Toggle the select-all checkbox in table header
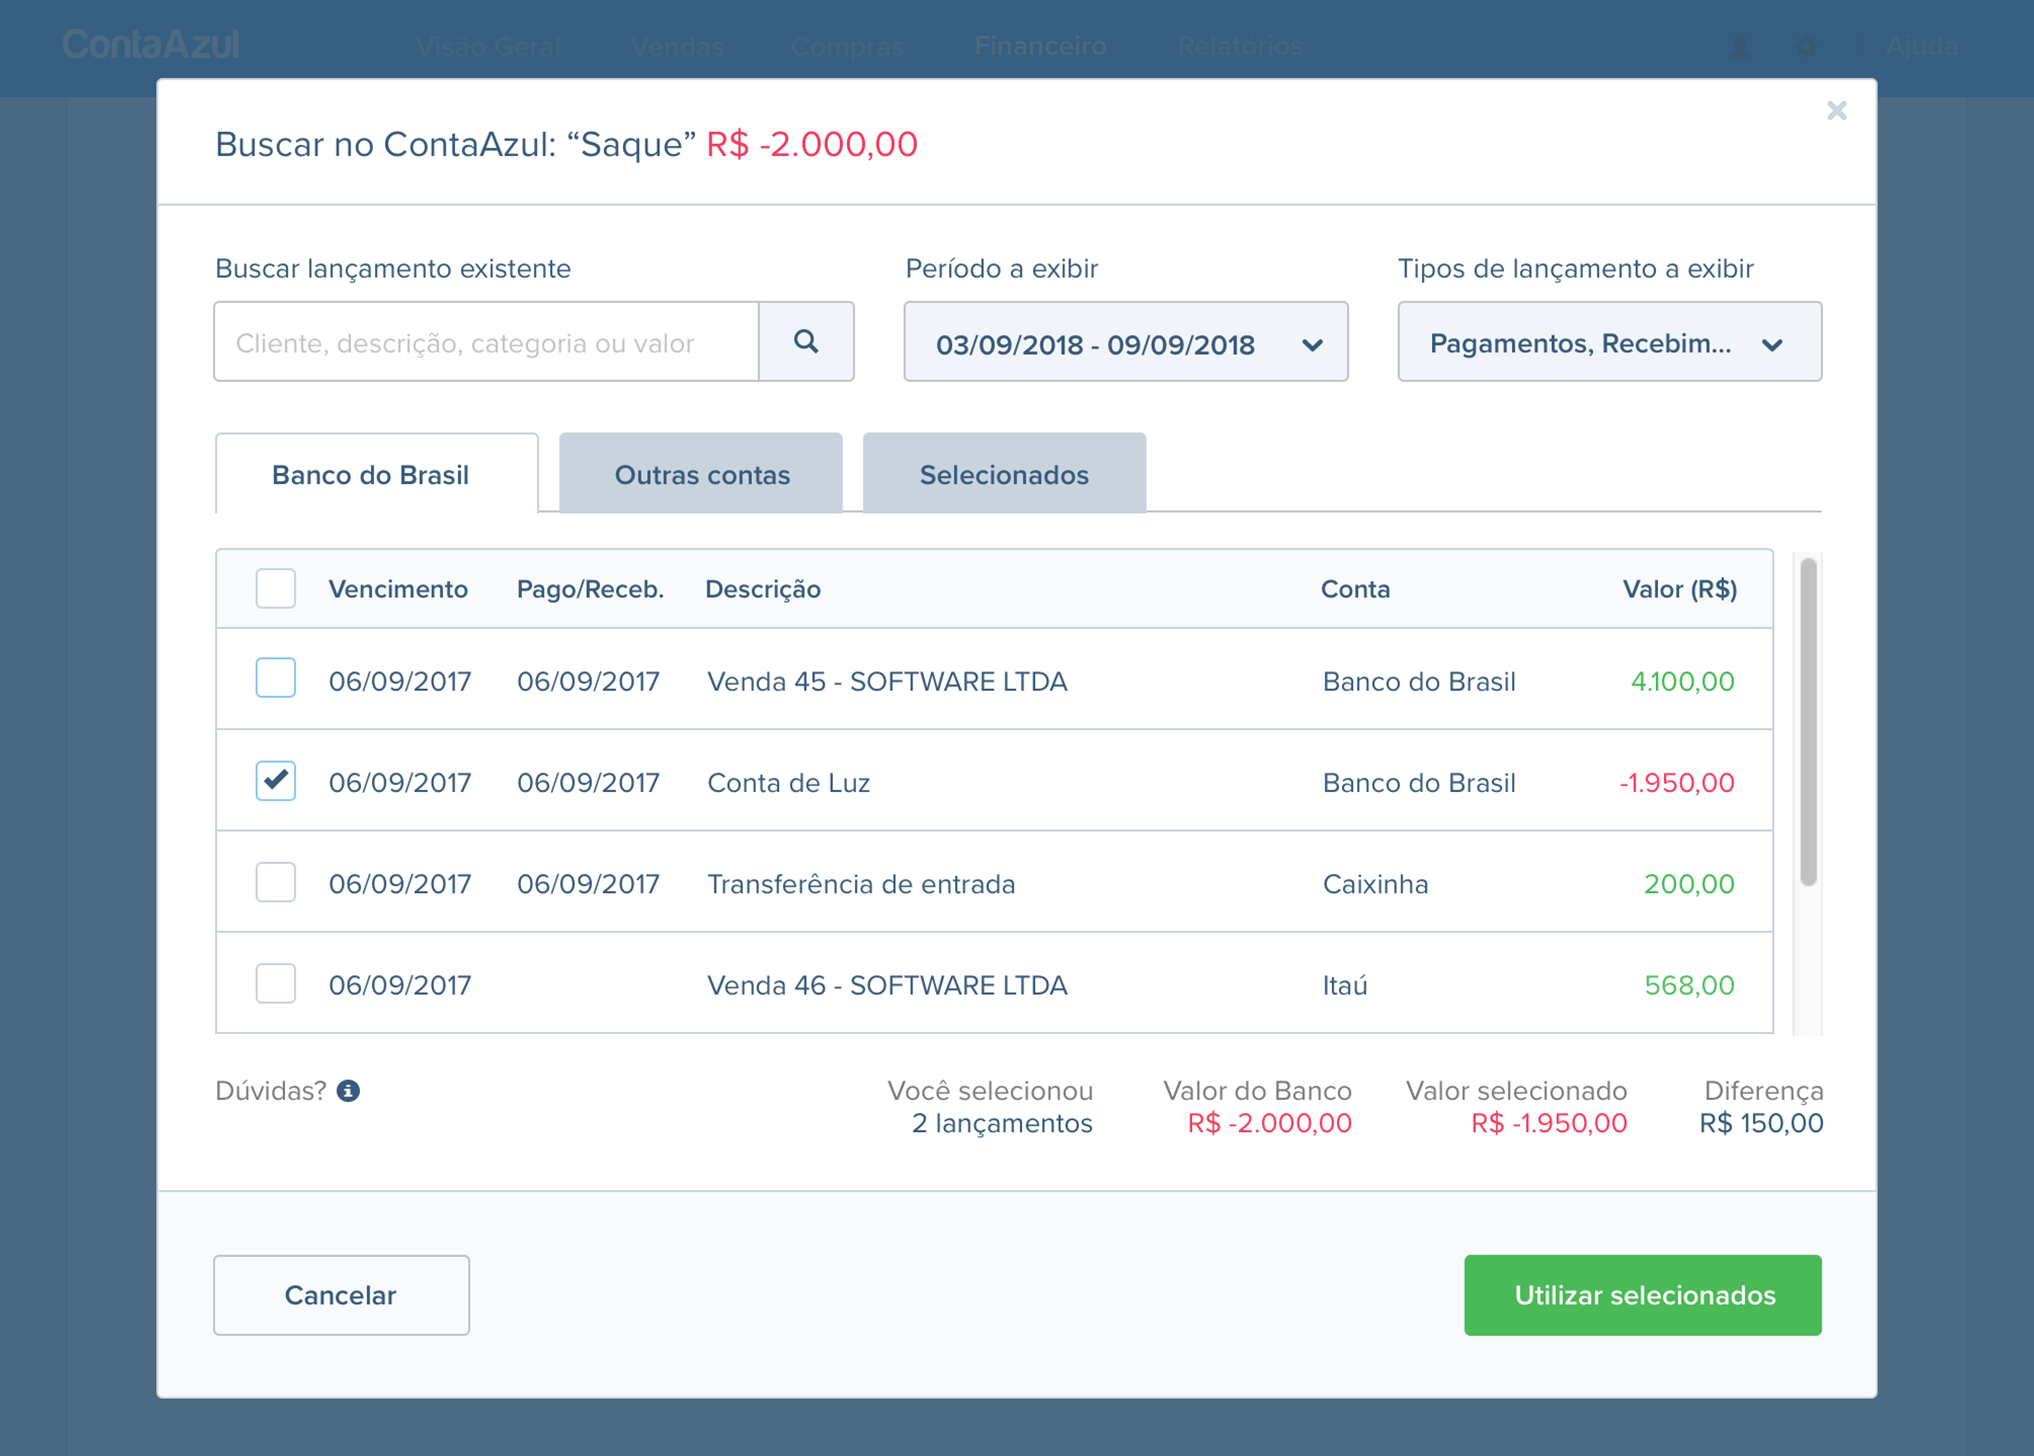Image resolution: width=2034 pixels, height=1456 pixels. coord(275,589)
